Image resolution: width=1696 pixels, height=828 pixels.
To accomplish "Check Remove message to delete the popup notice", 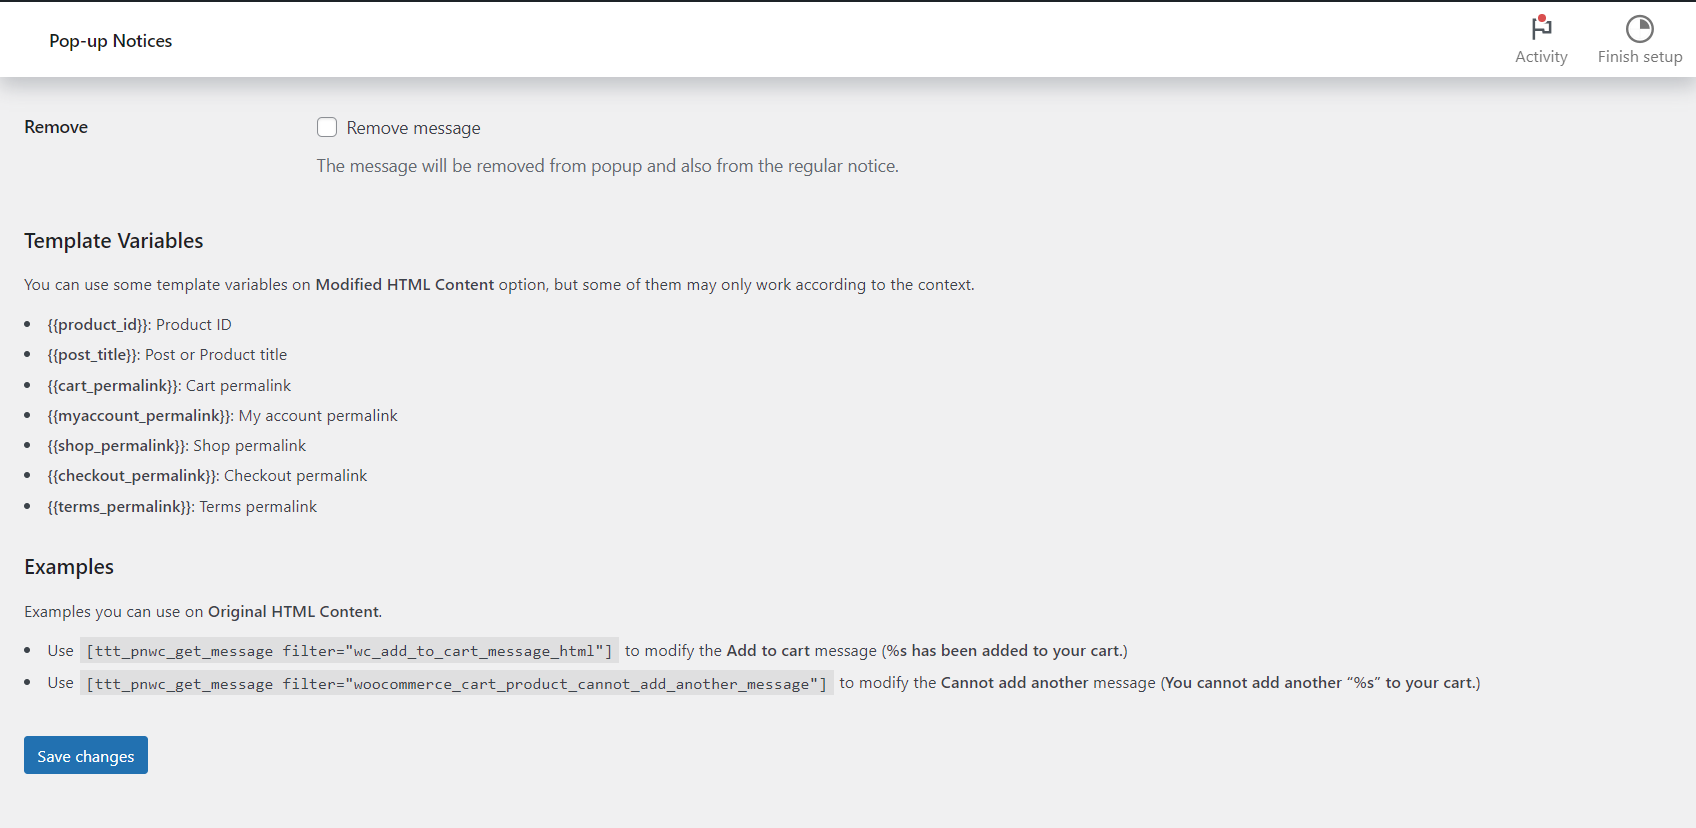I will click(327, 127).
